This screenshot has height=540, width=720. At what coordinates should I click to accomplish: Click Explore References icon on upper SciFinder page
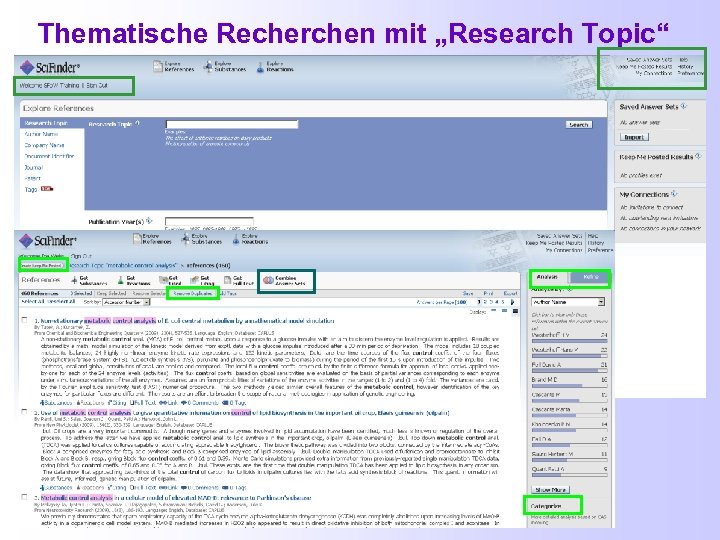click(x=158, y=67)
